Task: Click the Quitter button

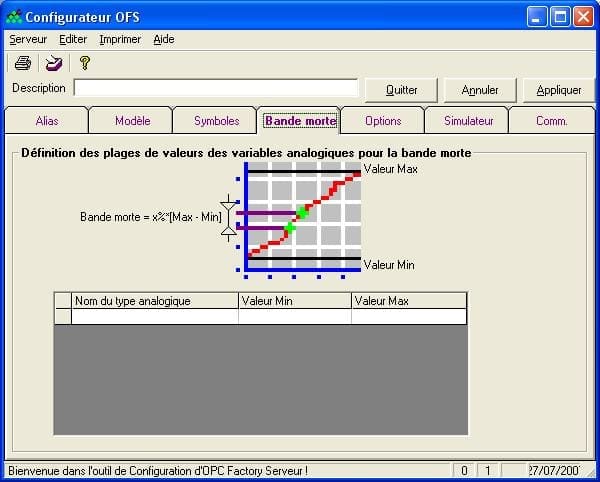Action: 401,90
